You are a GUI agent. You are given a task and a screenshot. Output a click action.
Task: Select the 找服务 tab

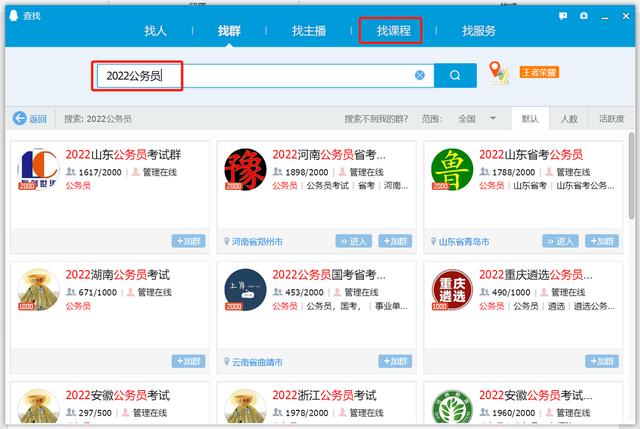coord(478,31)
